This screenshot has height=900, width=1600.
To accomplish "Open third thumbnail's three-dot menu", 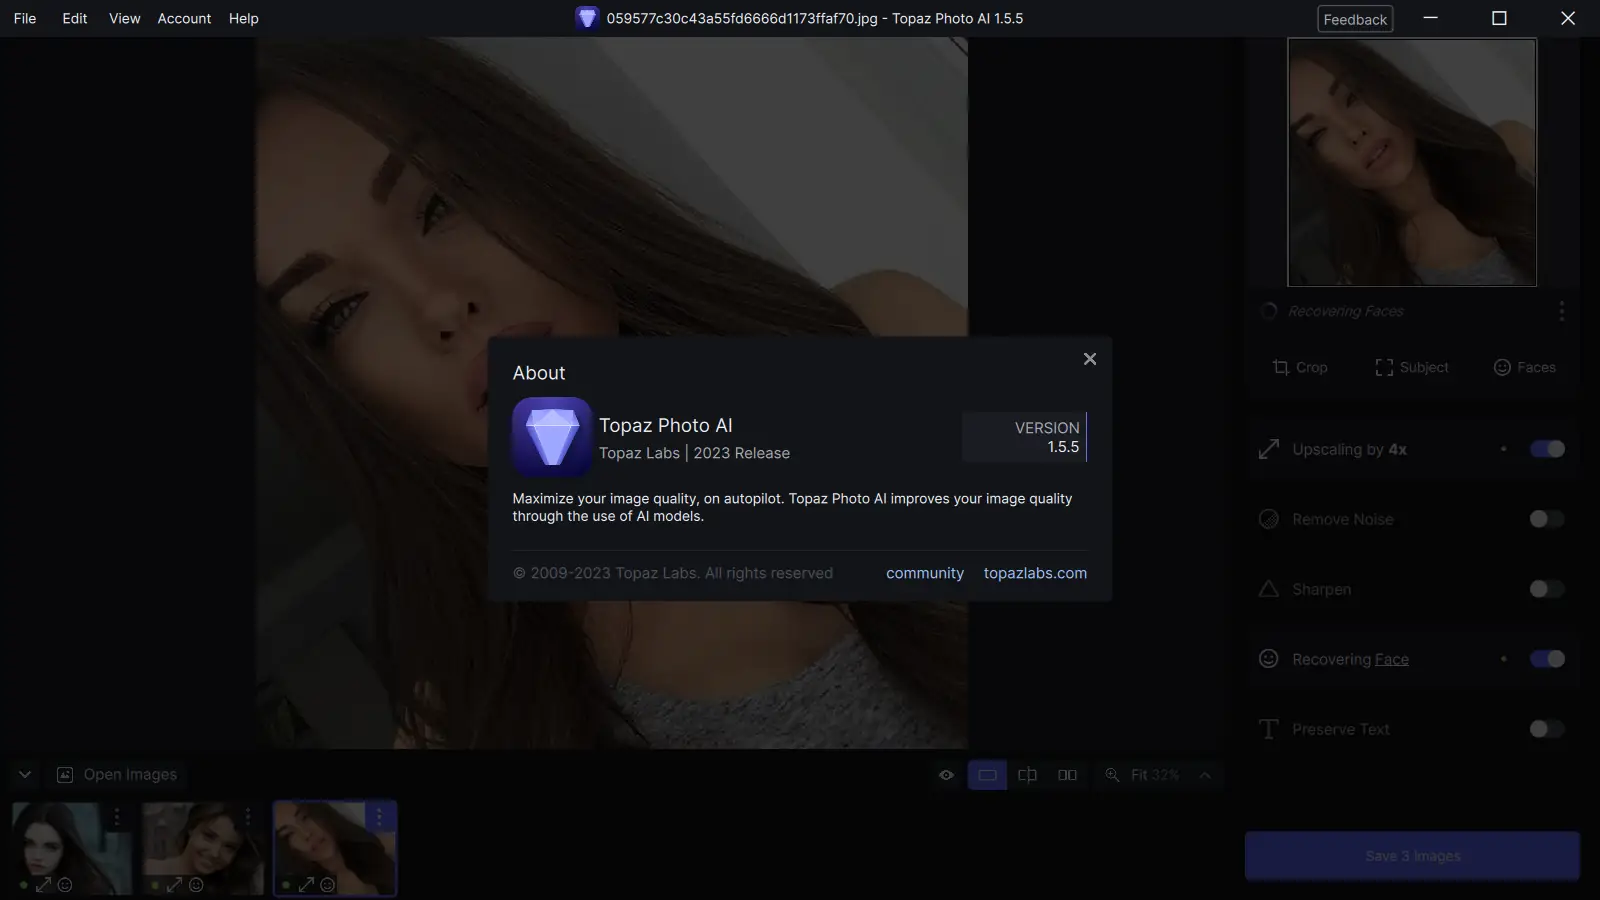I will tap(379, 817).
